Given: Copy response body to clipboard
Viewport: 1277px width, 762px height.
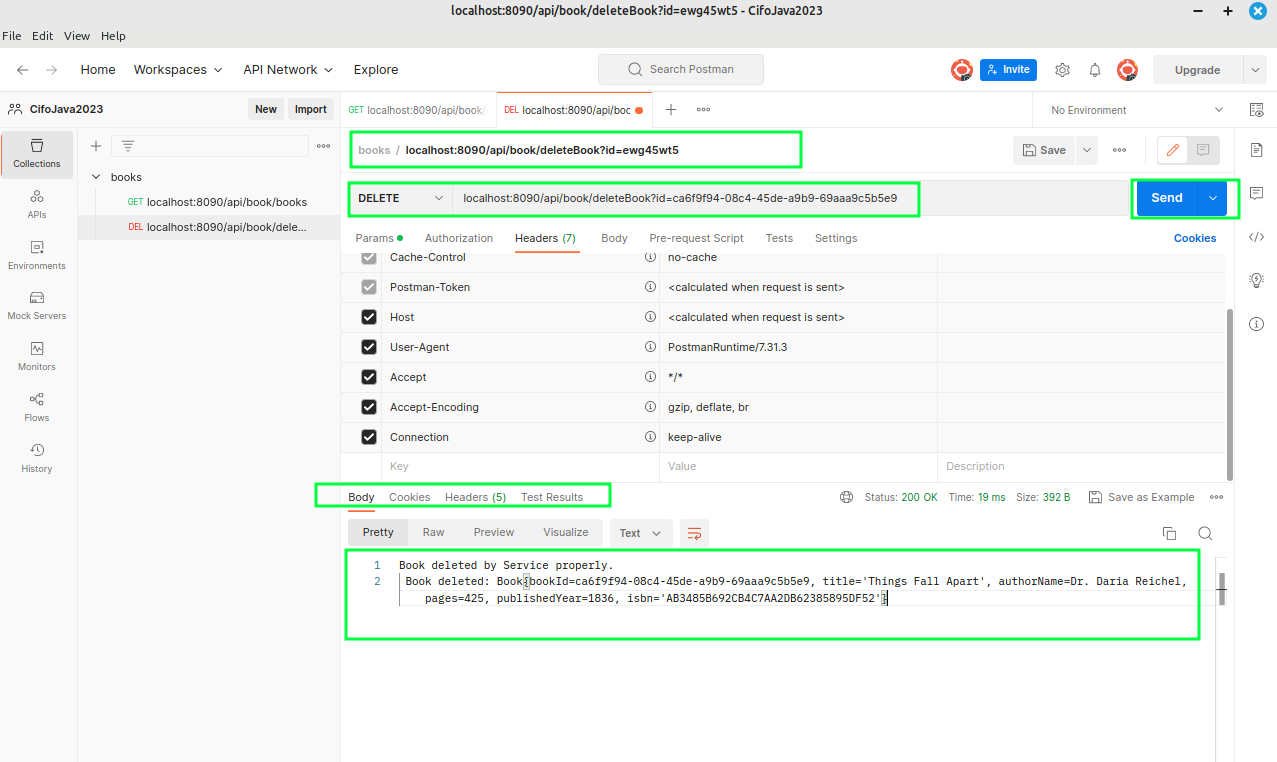Looking at the screenshot, I should point(1169,533).
